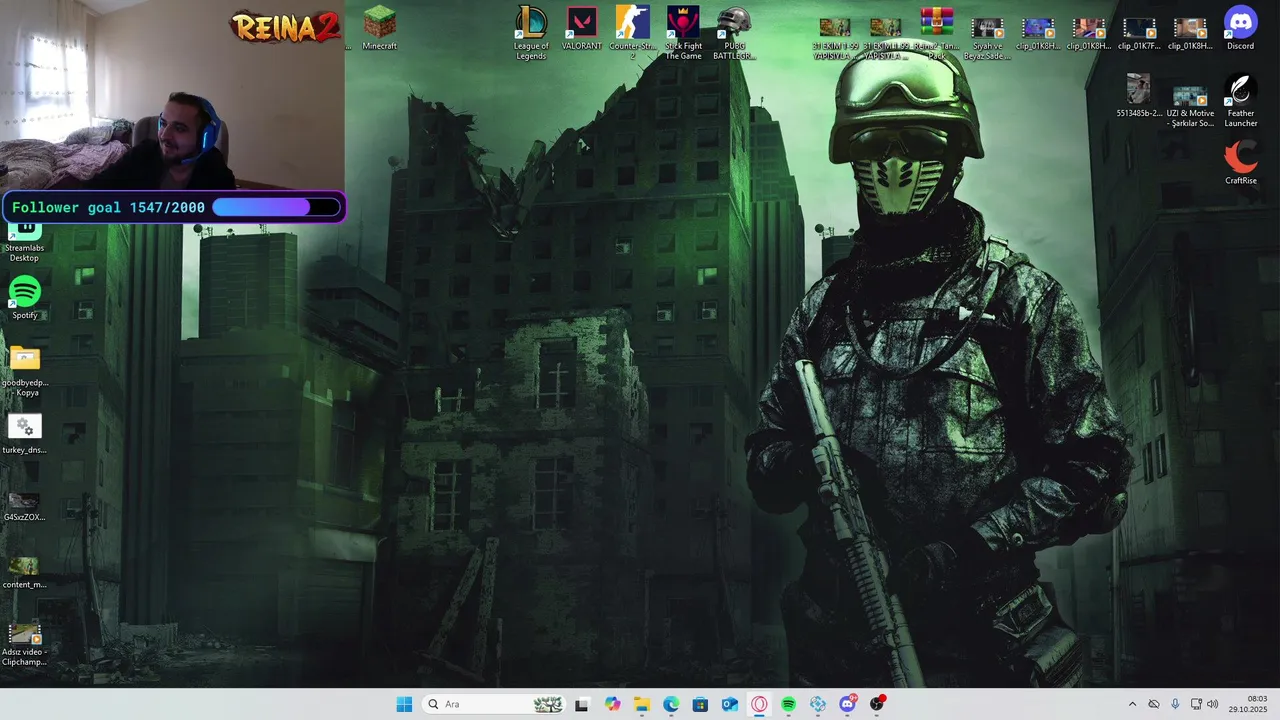Click the webcam overlay of the streamer

coord(172,95)
